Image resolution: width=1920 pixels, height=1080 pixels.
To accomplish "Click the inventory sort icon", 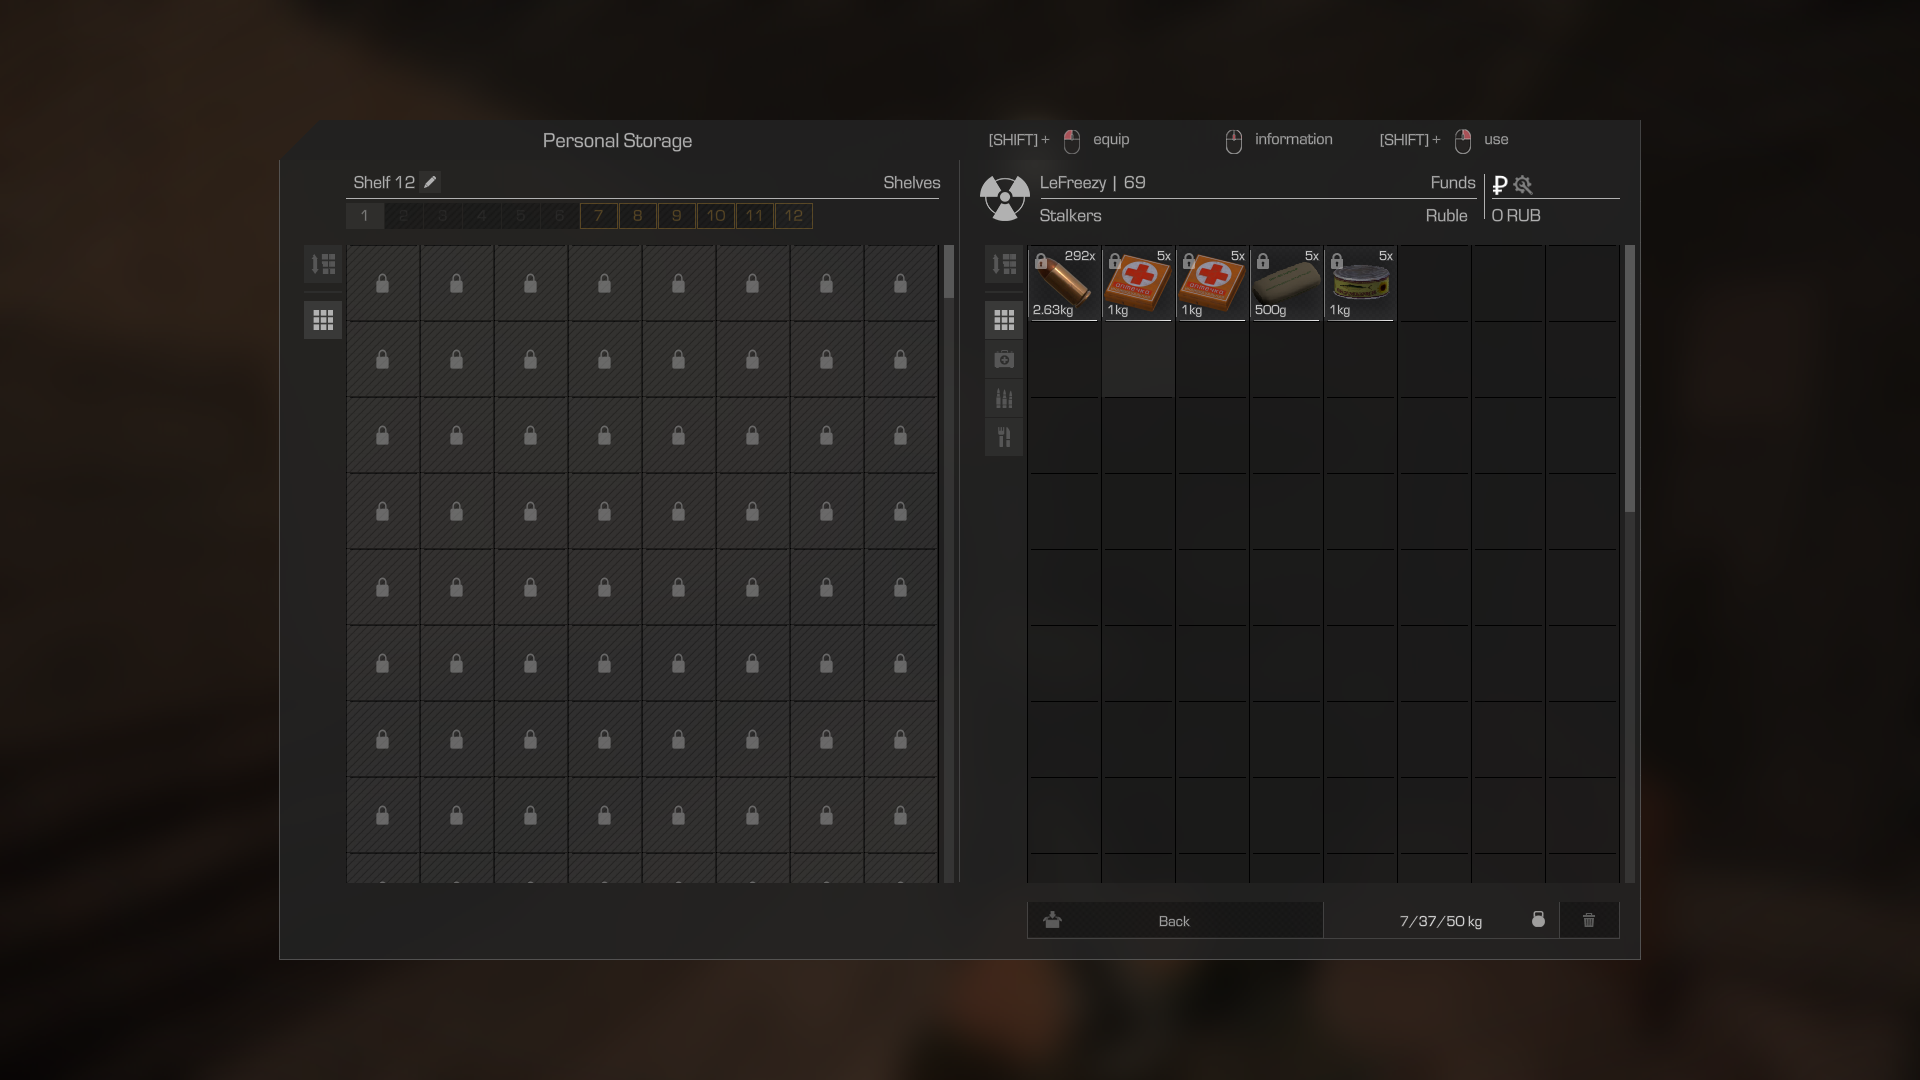I will (x=1004, y=264).
